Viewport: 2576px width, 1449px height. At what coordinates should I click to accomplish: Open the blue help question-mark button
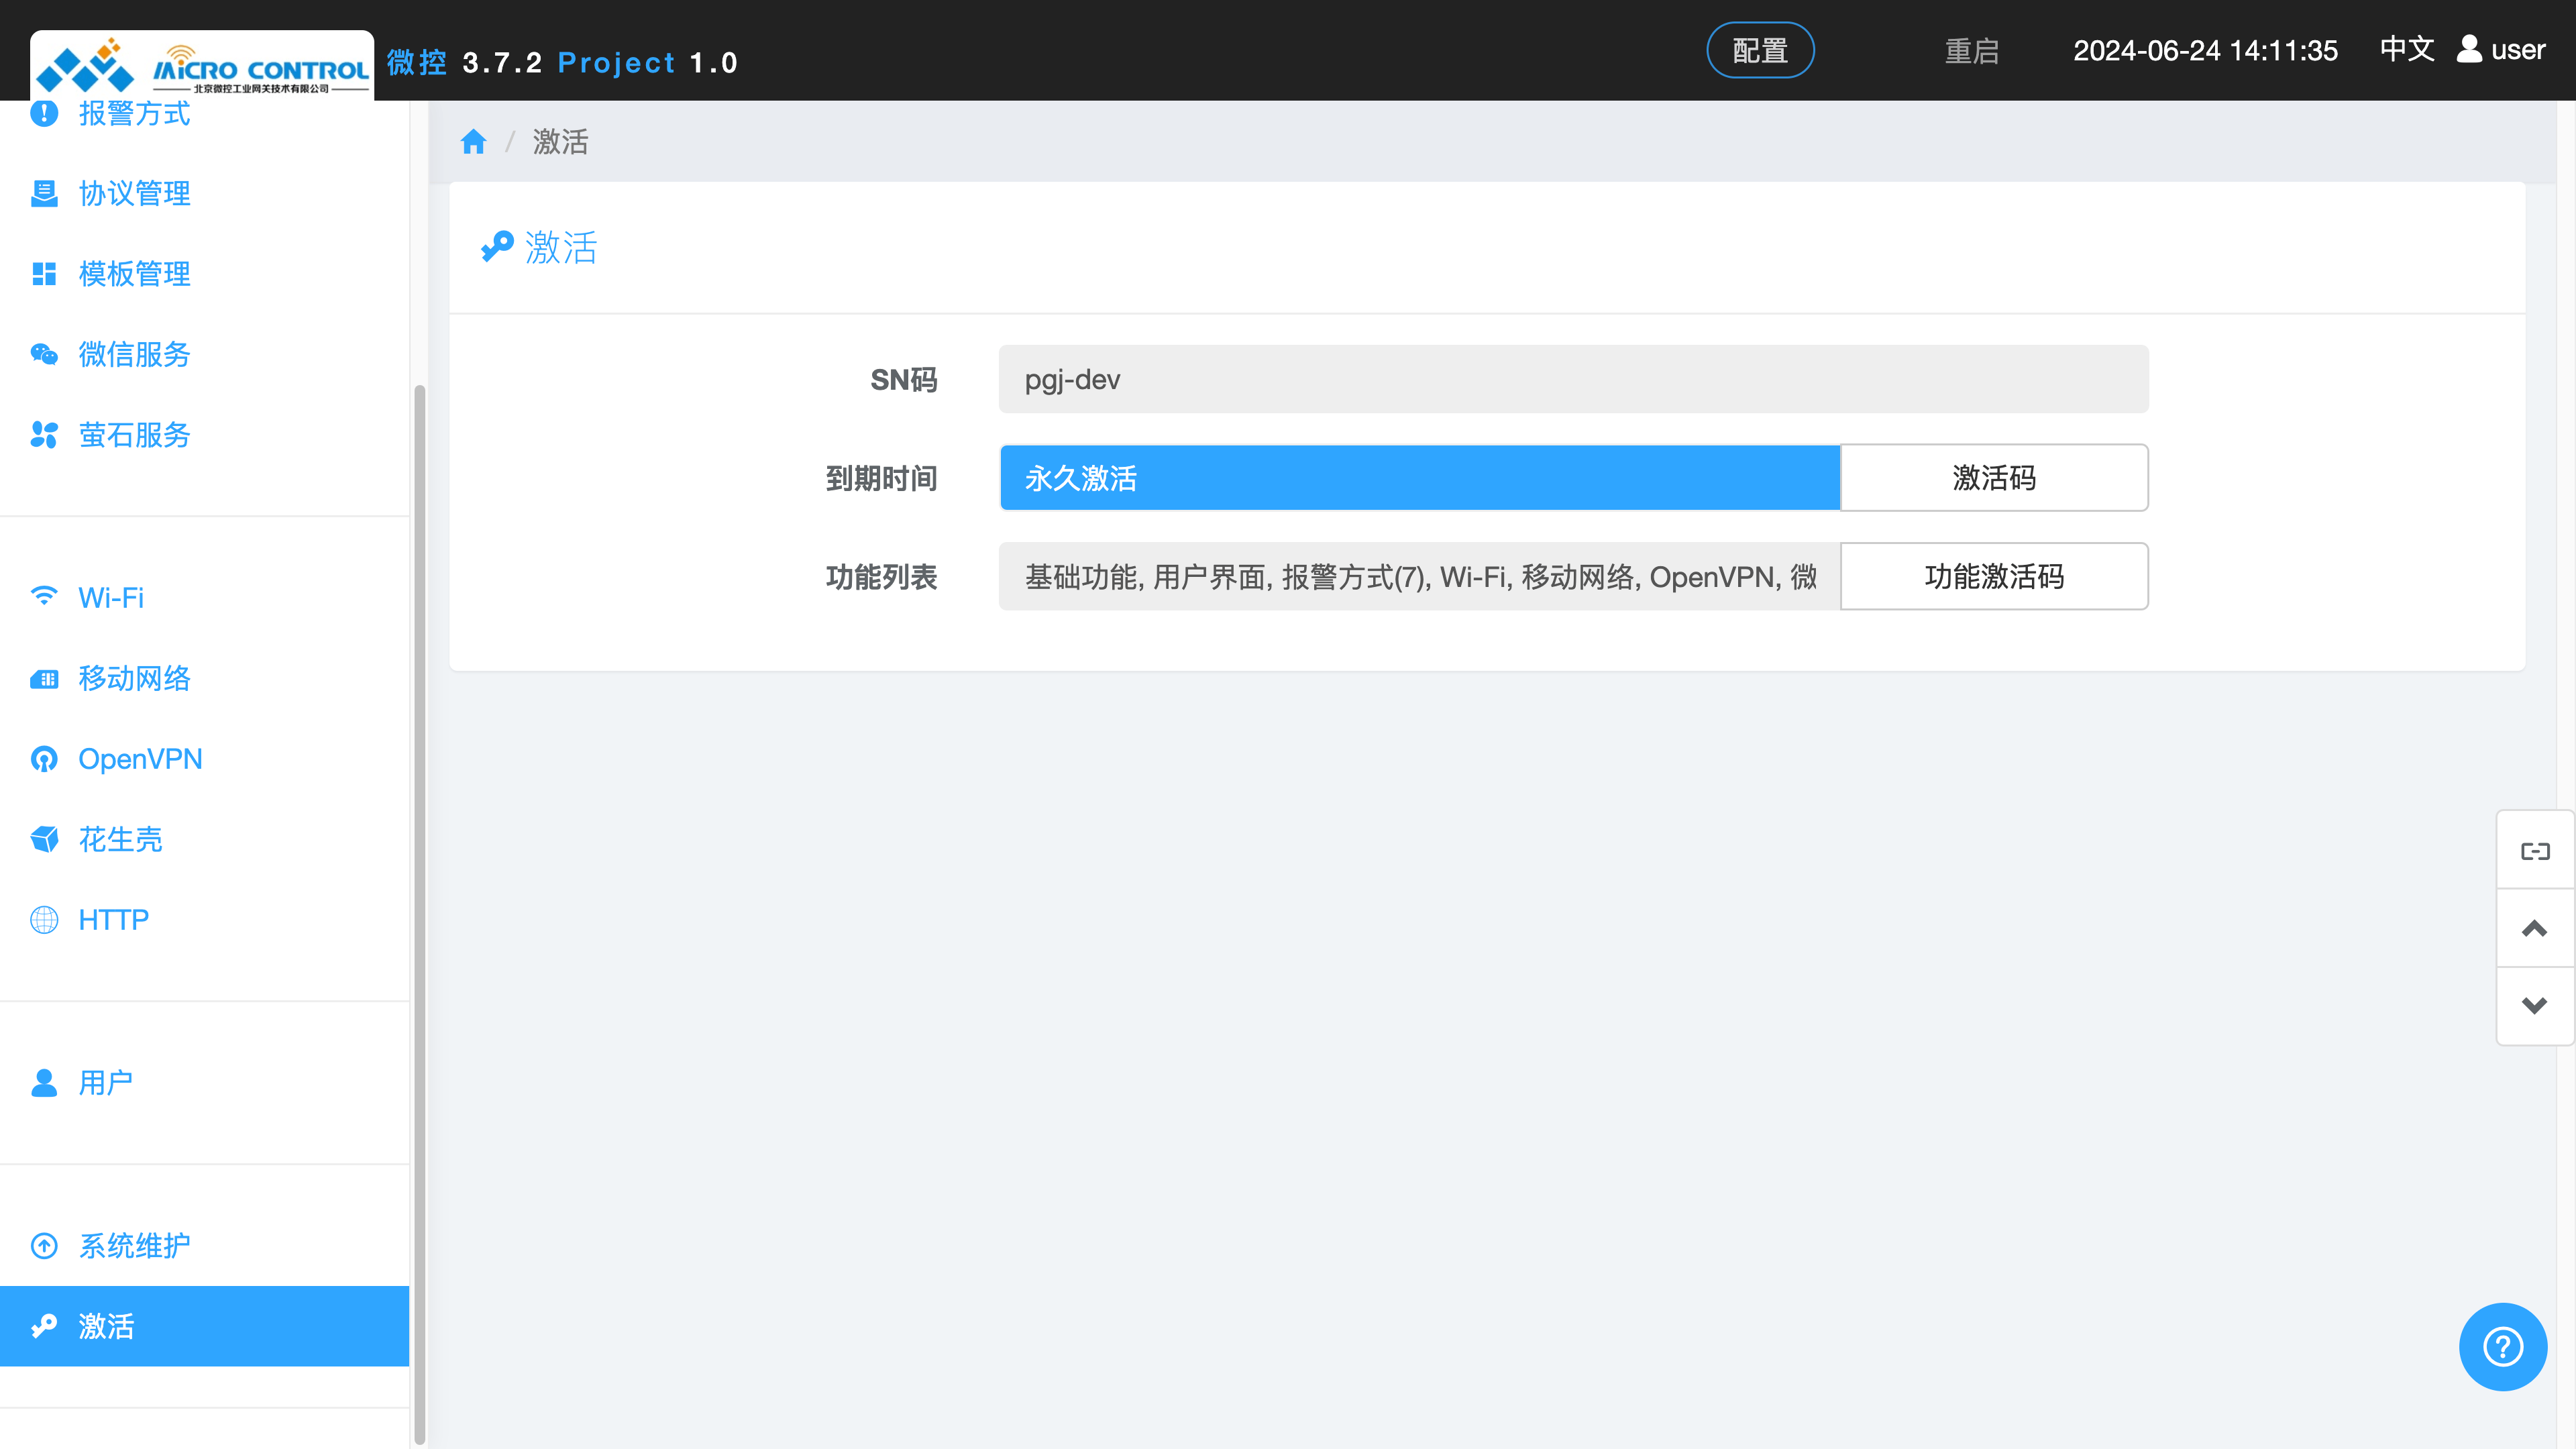[2502, 1346]
